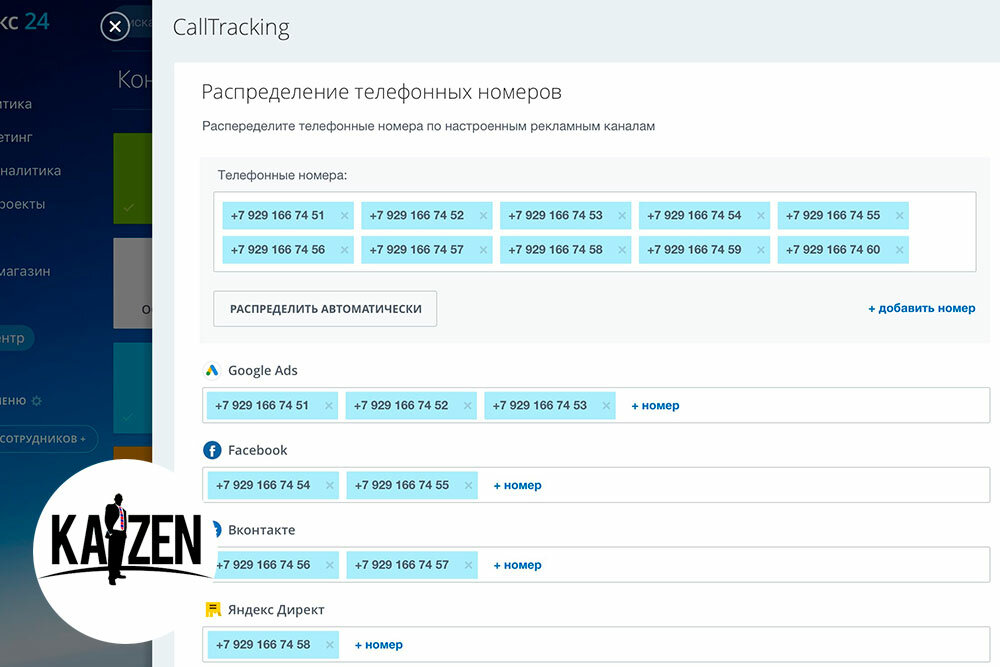This screenshot has height=667, width=1000.
Task: Unassign 74 54 from Facebook channel
Action: click(330, 485)
